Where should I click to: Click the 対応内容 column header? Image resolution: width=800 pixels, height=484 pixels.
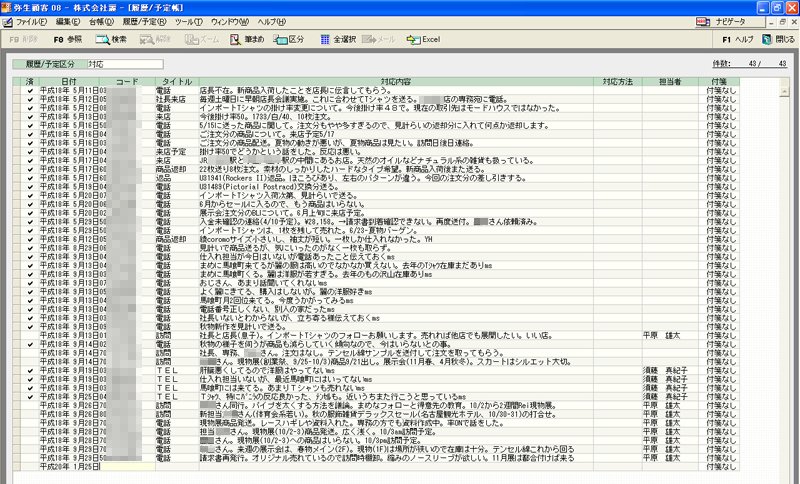pyautogui.click(x=396, y=82)
